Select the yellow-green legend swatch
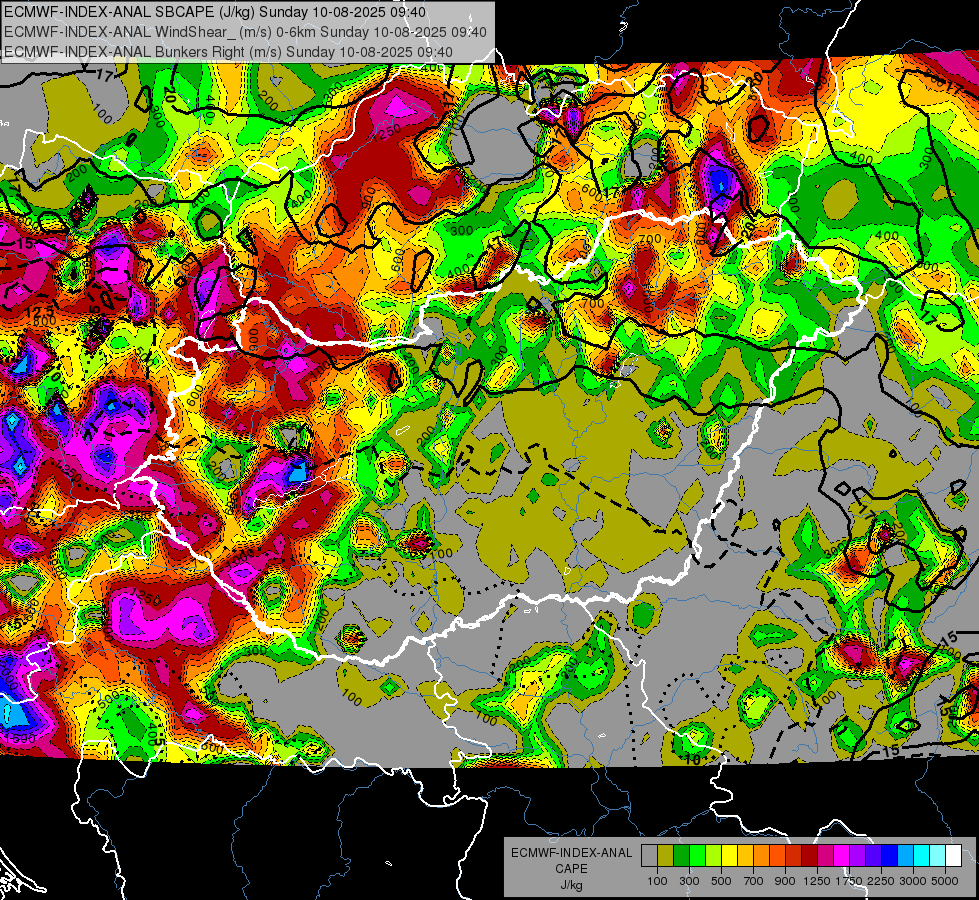Image resolution: width=979 pixels, height=900 pixels. pyautogui.click(x=713, y=856)
